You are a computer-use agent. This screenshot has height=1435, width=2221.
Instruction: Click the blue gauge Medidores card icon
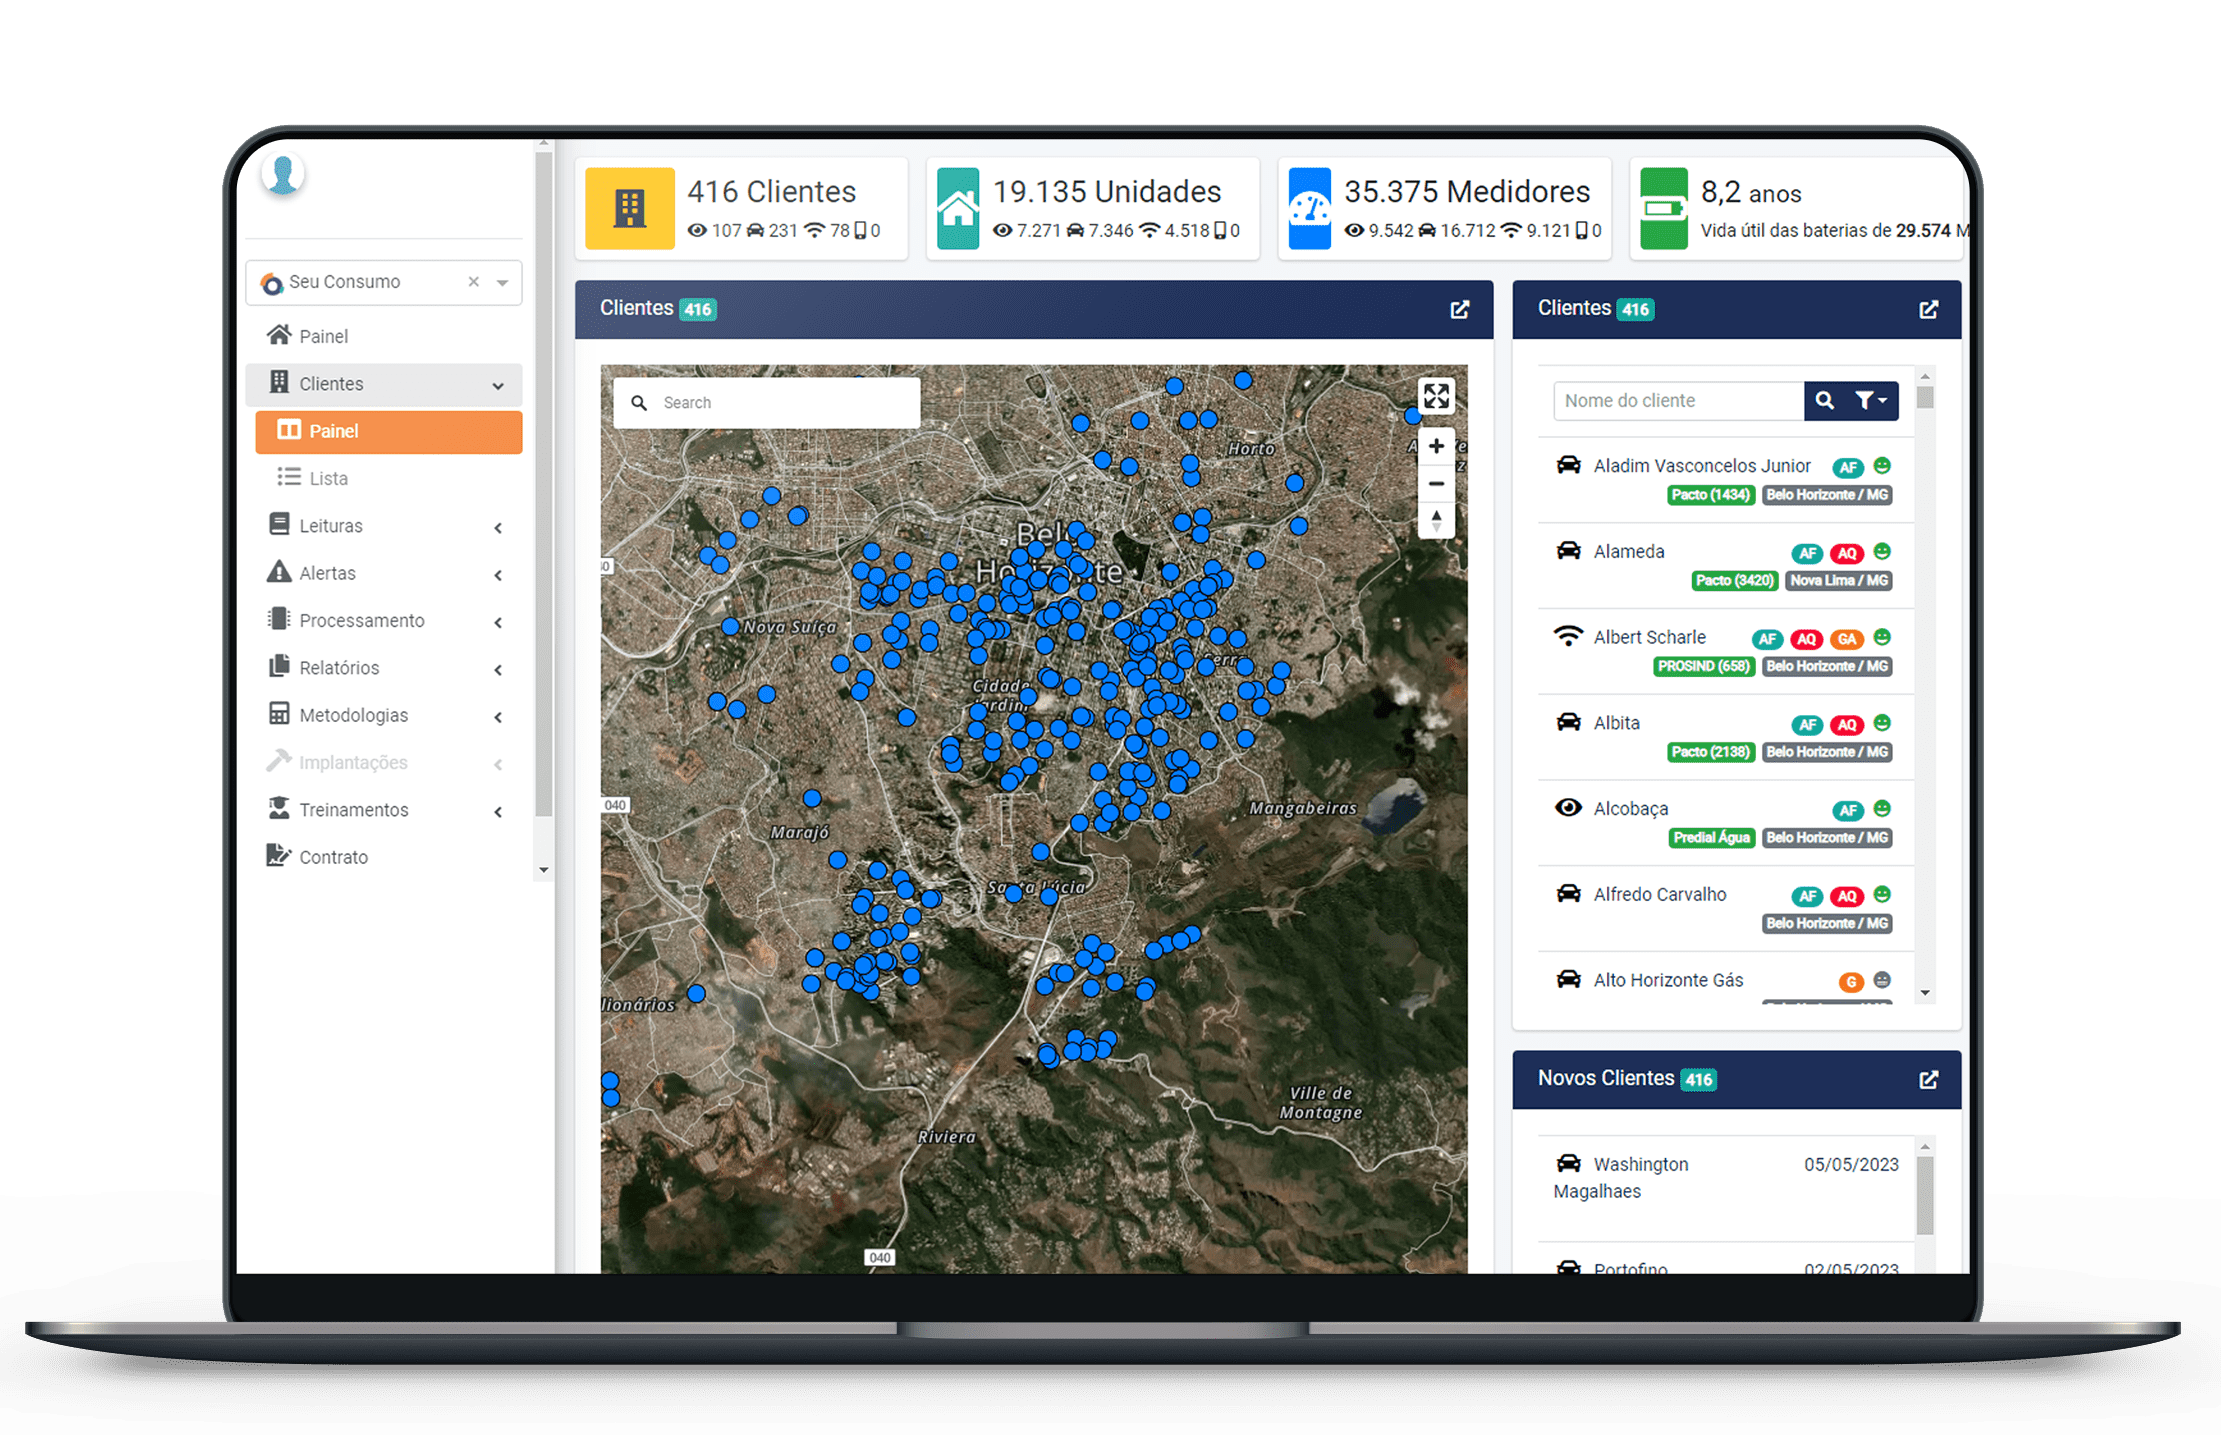[x=1310, y=208]
